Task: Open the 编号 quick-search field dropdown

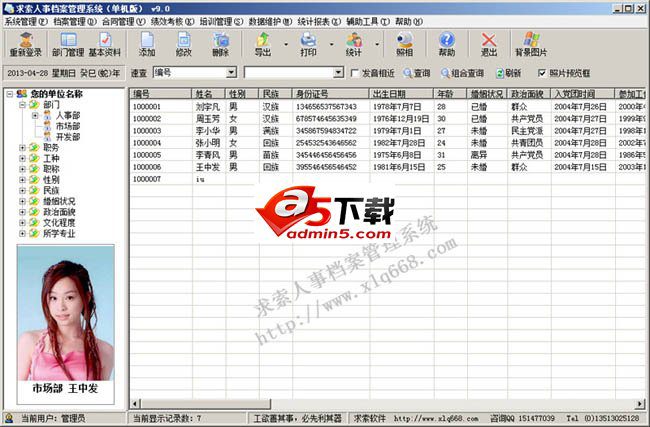Action: coord(232,73)
